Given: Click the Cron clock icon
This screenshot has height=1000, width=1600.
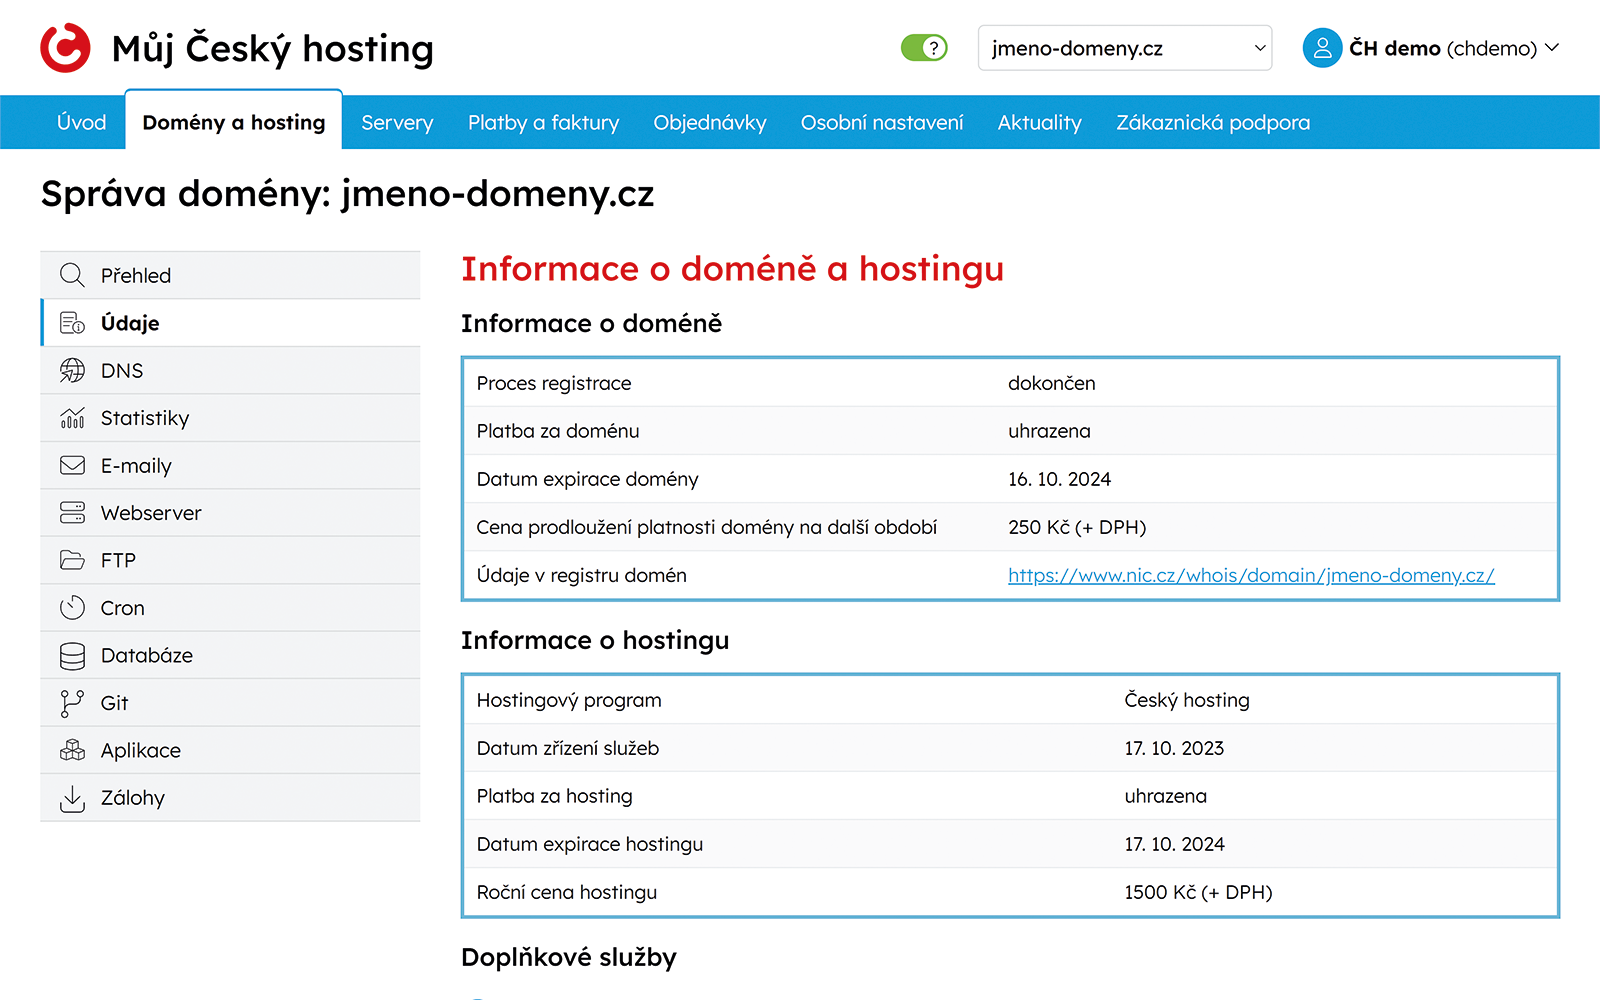Looking at the screenshot, I should click(x=72, y=608).
